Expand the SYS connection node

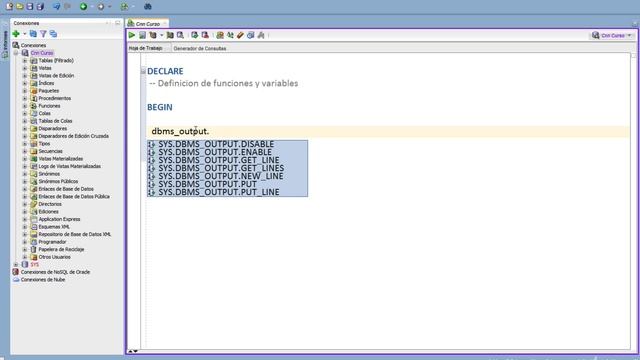click(16, 264)
